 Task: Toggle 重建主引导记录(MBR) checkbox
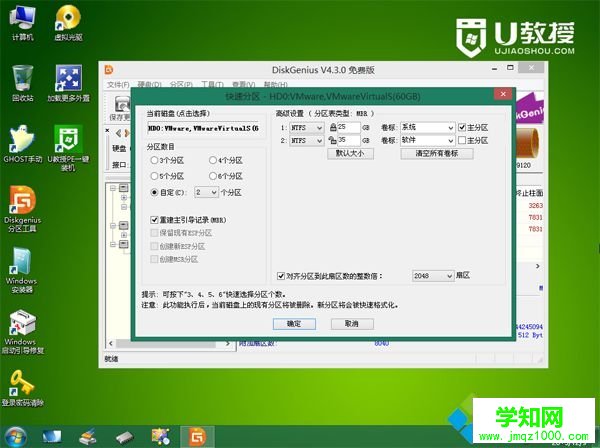(154, 220)
